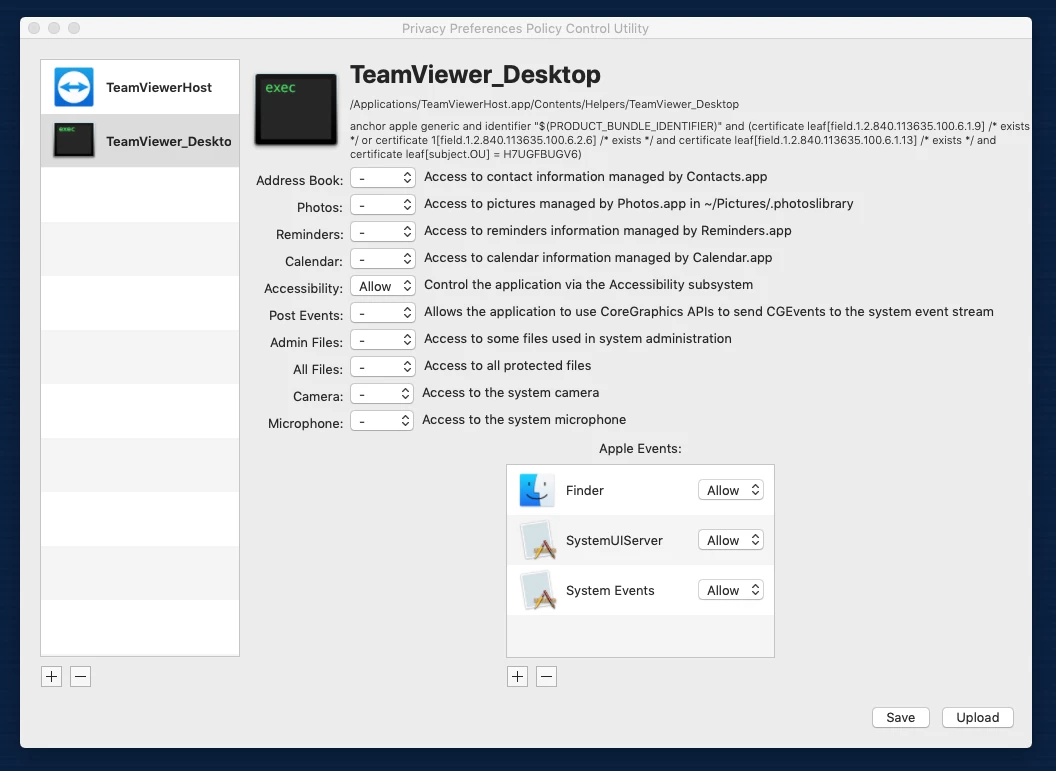Screen dimensions: 1056x771
Task: Click the Apple Events: label
Action: click(x=640, y=448)
